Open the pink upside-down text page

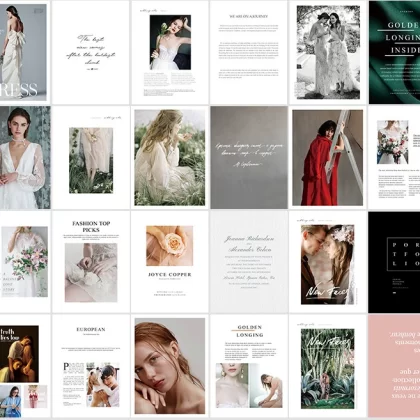click(x=394, y=366)
